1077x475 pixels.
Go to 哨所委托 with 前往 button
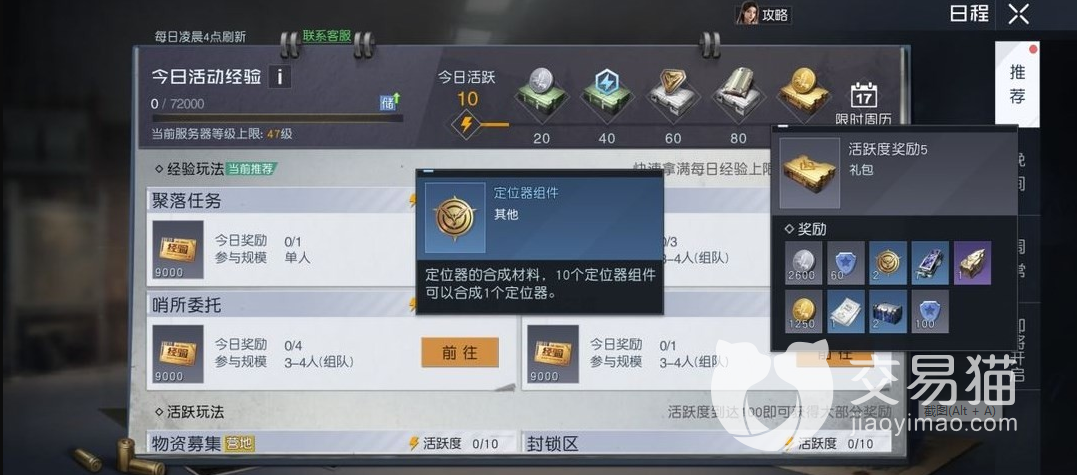coord(460,353)
